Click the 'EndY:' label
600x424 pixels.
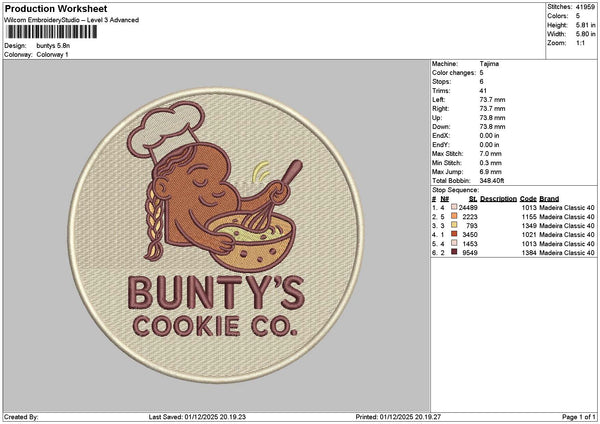tap(441, 145)
